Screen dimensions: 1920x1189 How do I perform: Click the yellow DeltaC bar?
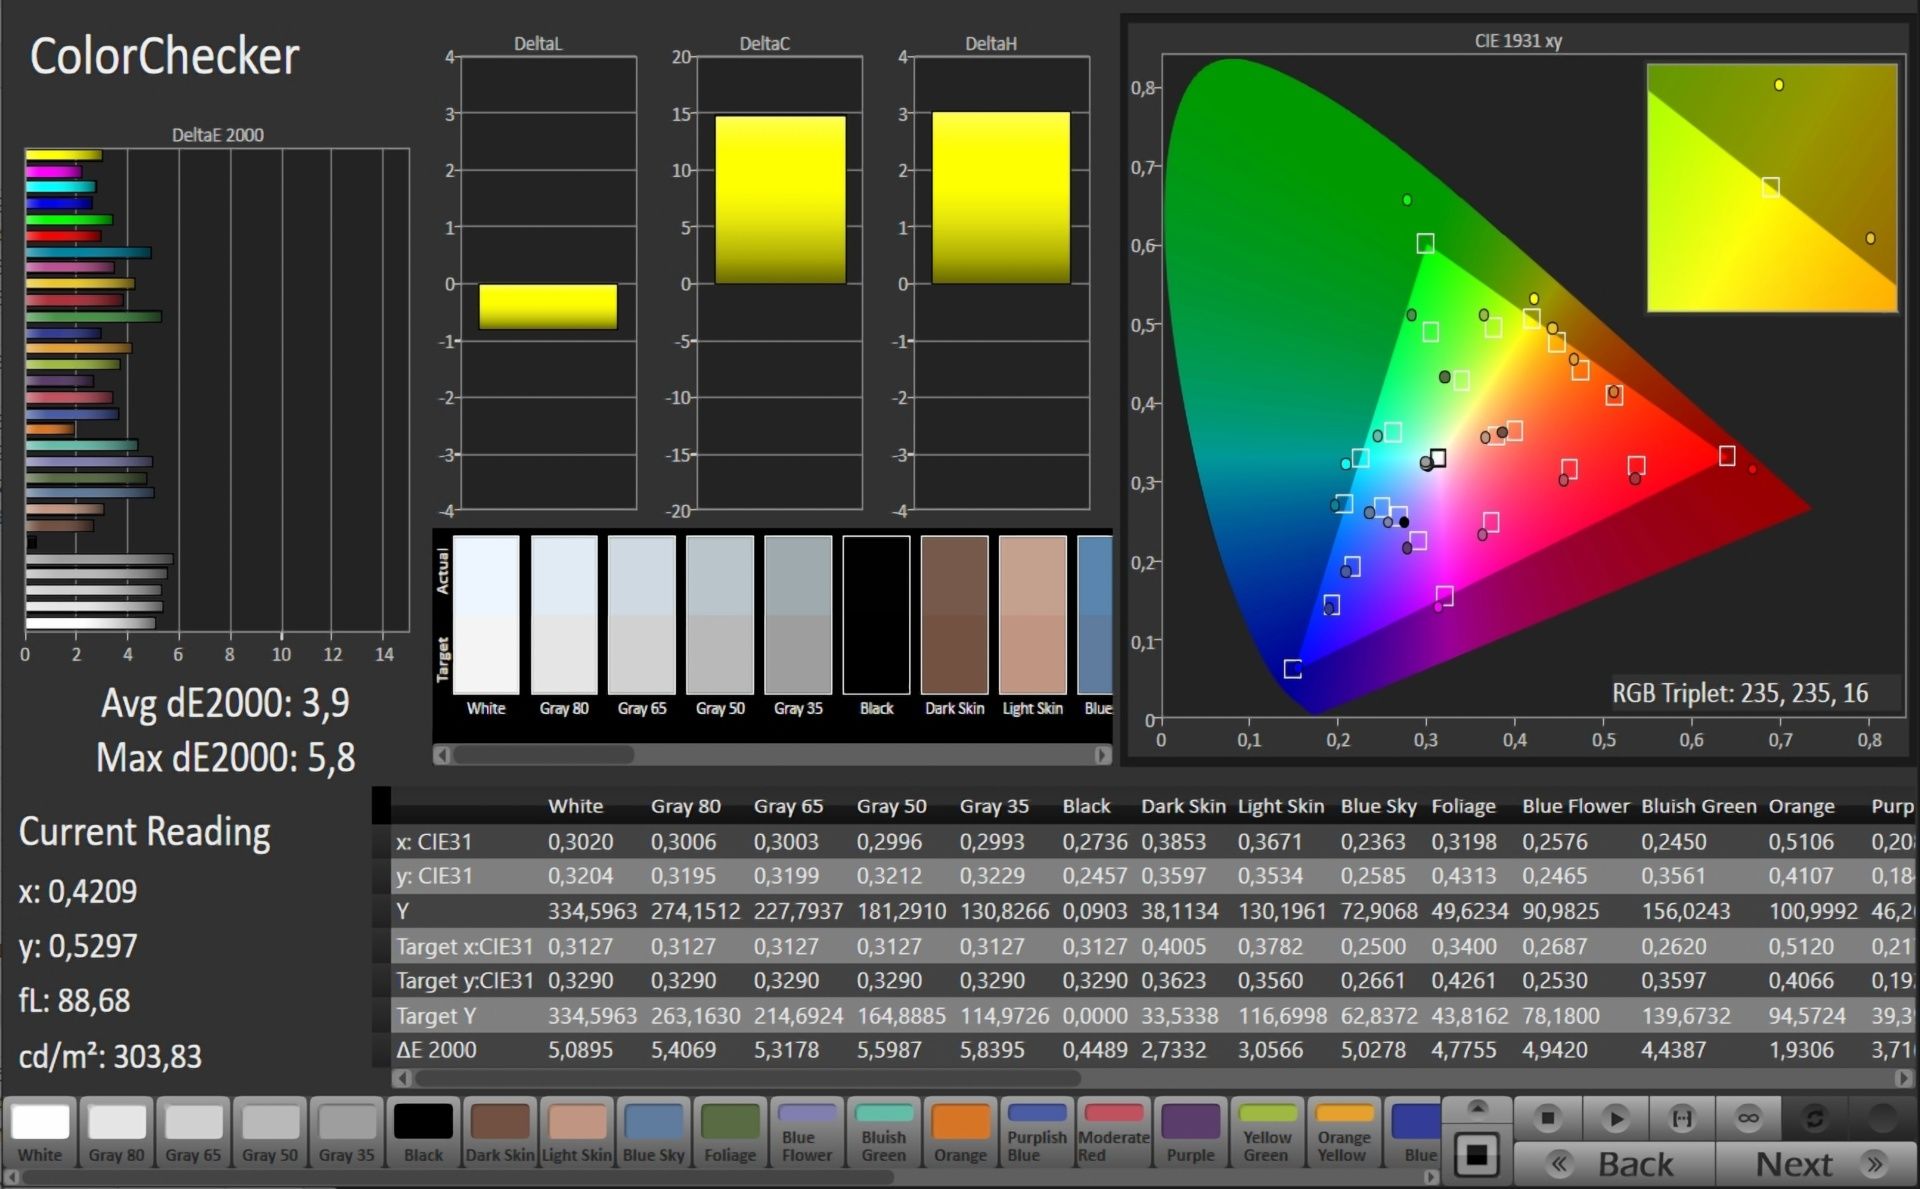(780, 199)
